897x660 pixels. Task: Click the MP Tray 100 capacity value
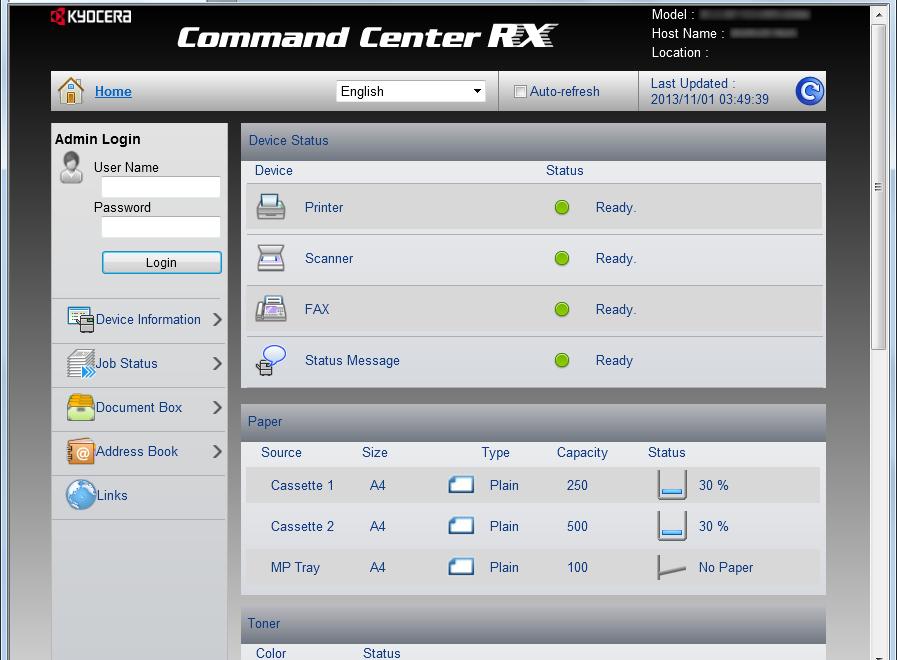(x=577, y=567)
